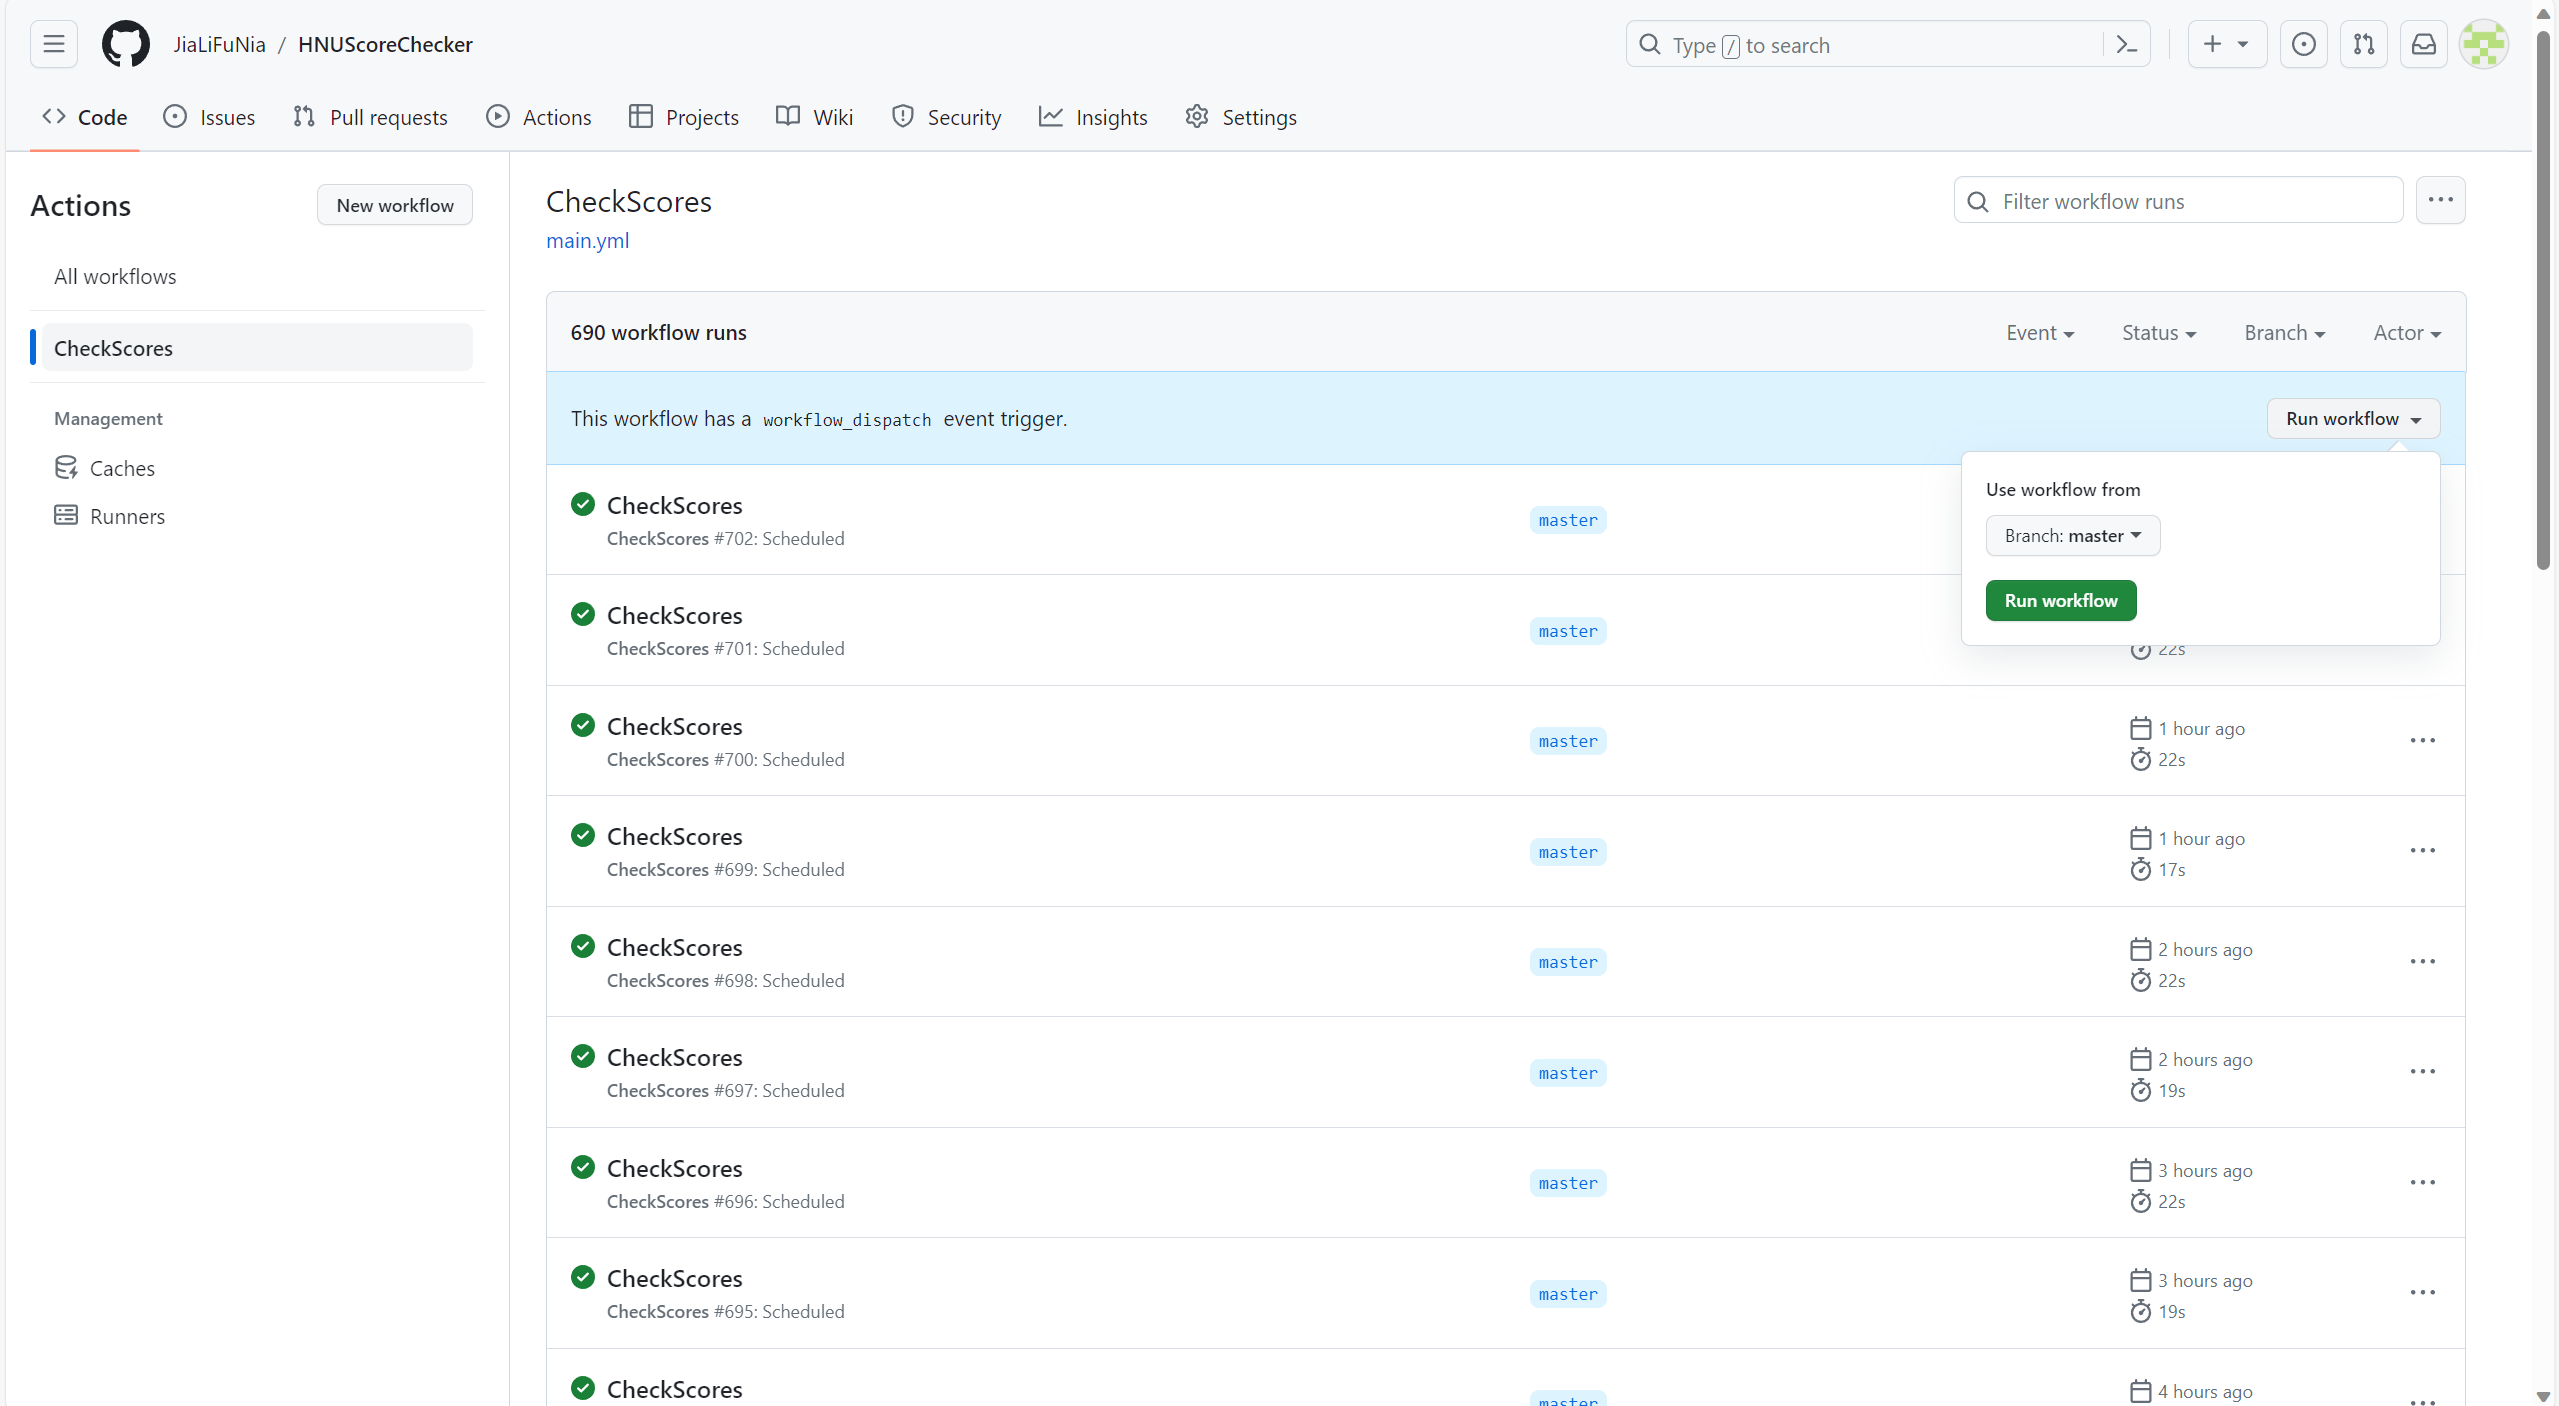Click master branch label on run #697
The image size is (2559, 1406).
point(1567,1073)
